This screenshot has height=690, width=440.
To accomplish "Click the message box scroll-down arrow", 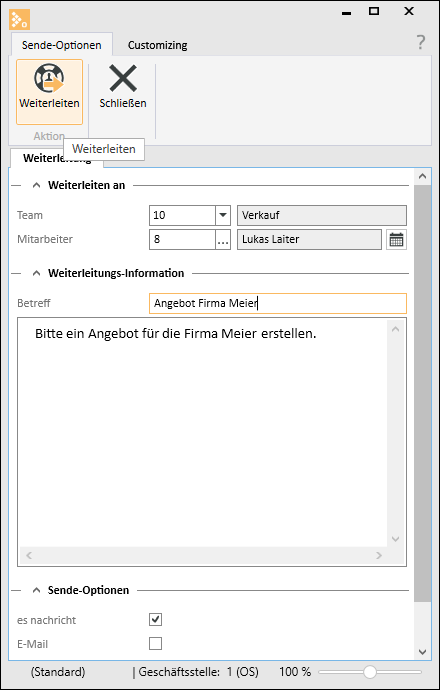I will point(395,539).
